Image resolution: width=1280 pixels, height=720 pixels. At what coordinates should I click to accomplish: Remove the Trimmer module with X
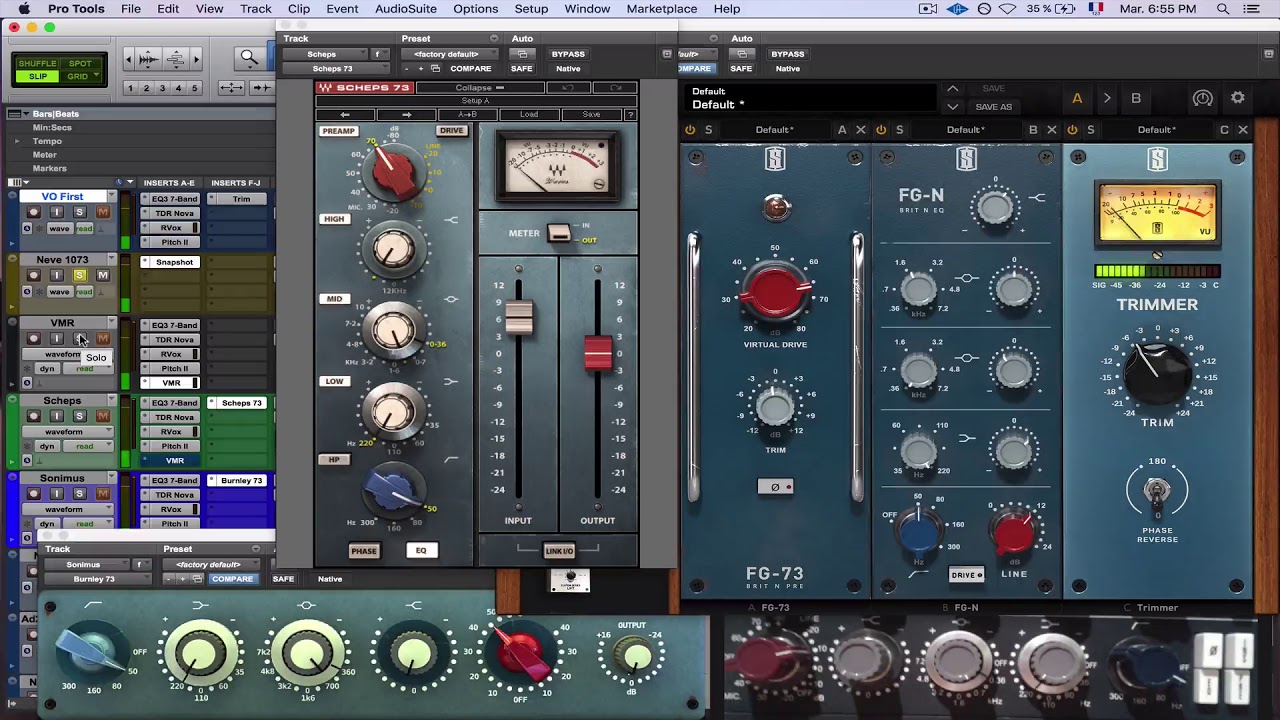[x=1243, y=130]
